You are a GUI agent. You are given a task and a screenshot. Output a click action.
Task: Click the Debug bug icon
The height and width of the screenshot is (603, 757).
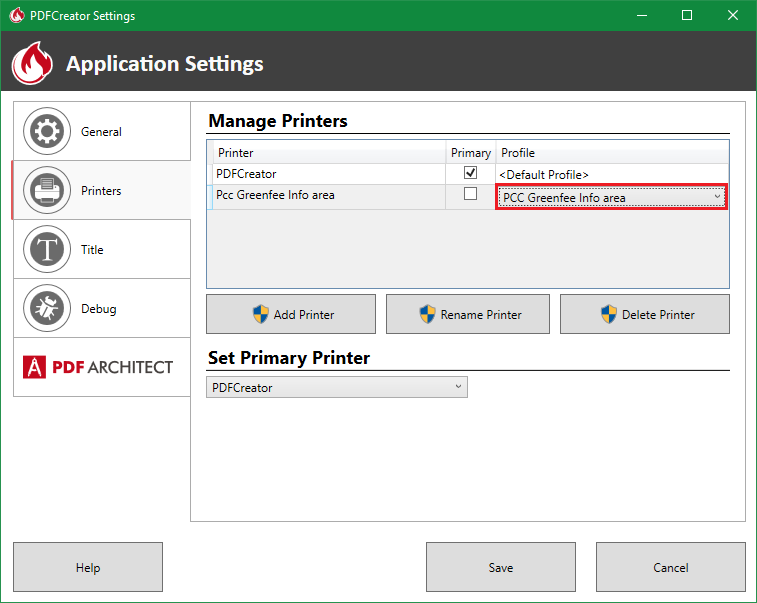tap(47, 308)
